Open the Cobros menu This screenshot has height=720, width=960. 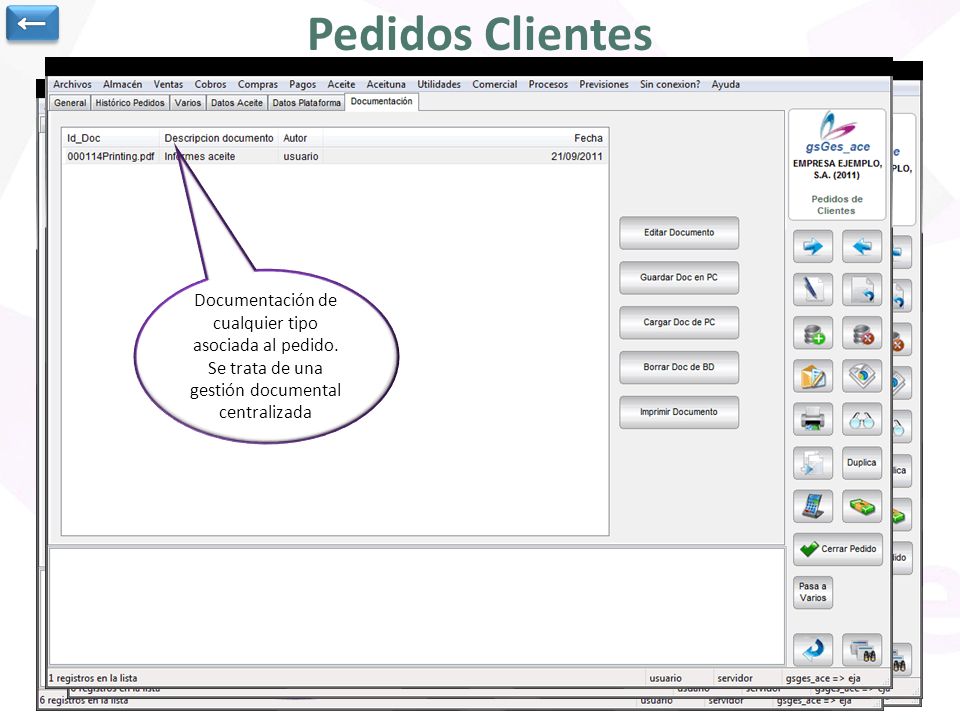[x=211, y=84]
